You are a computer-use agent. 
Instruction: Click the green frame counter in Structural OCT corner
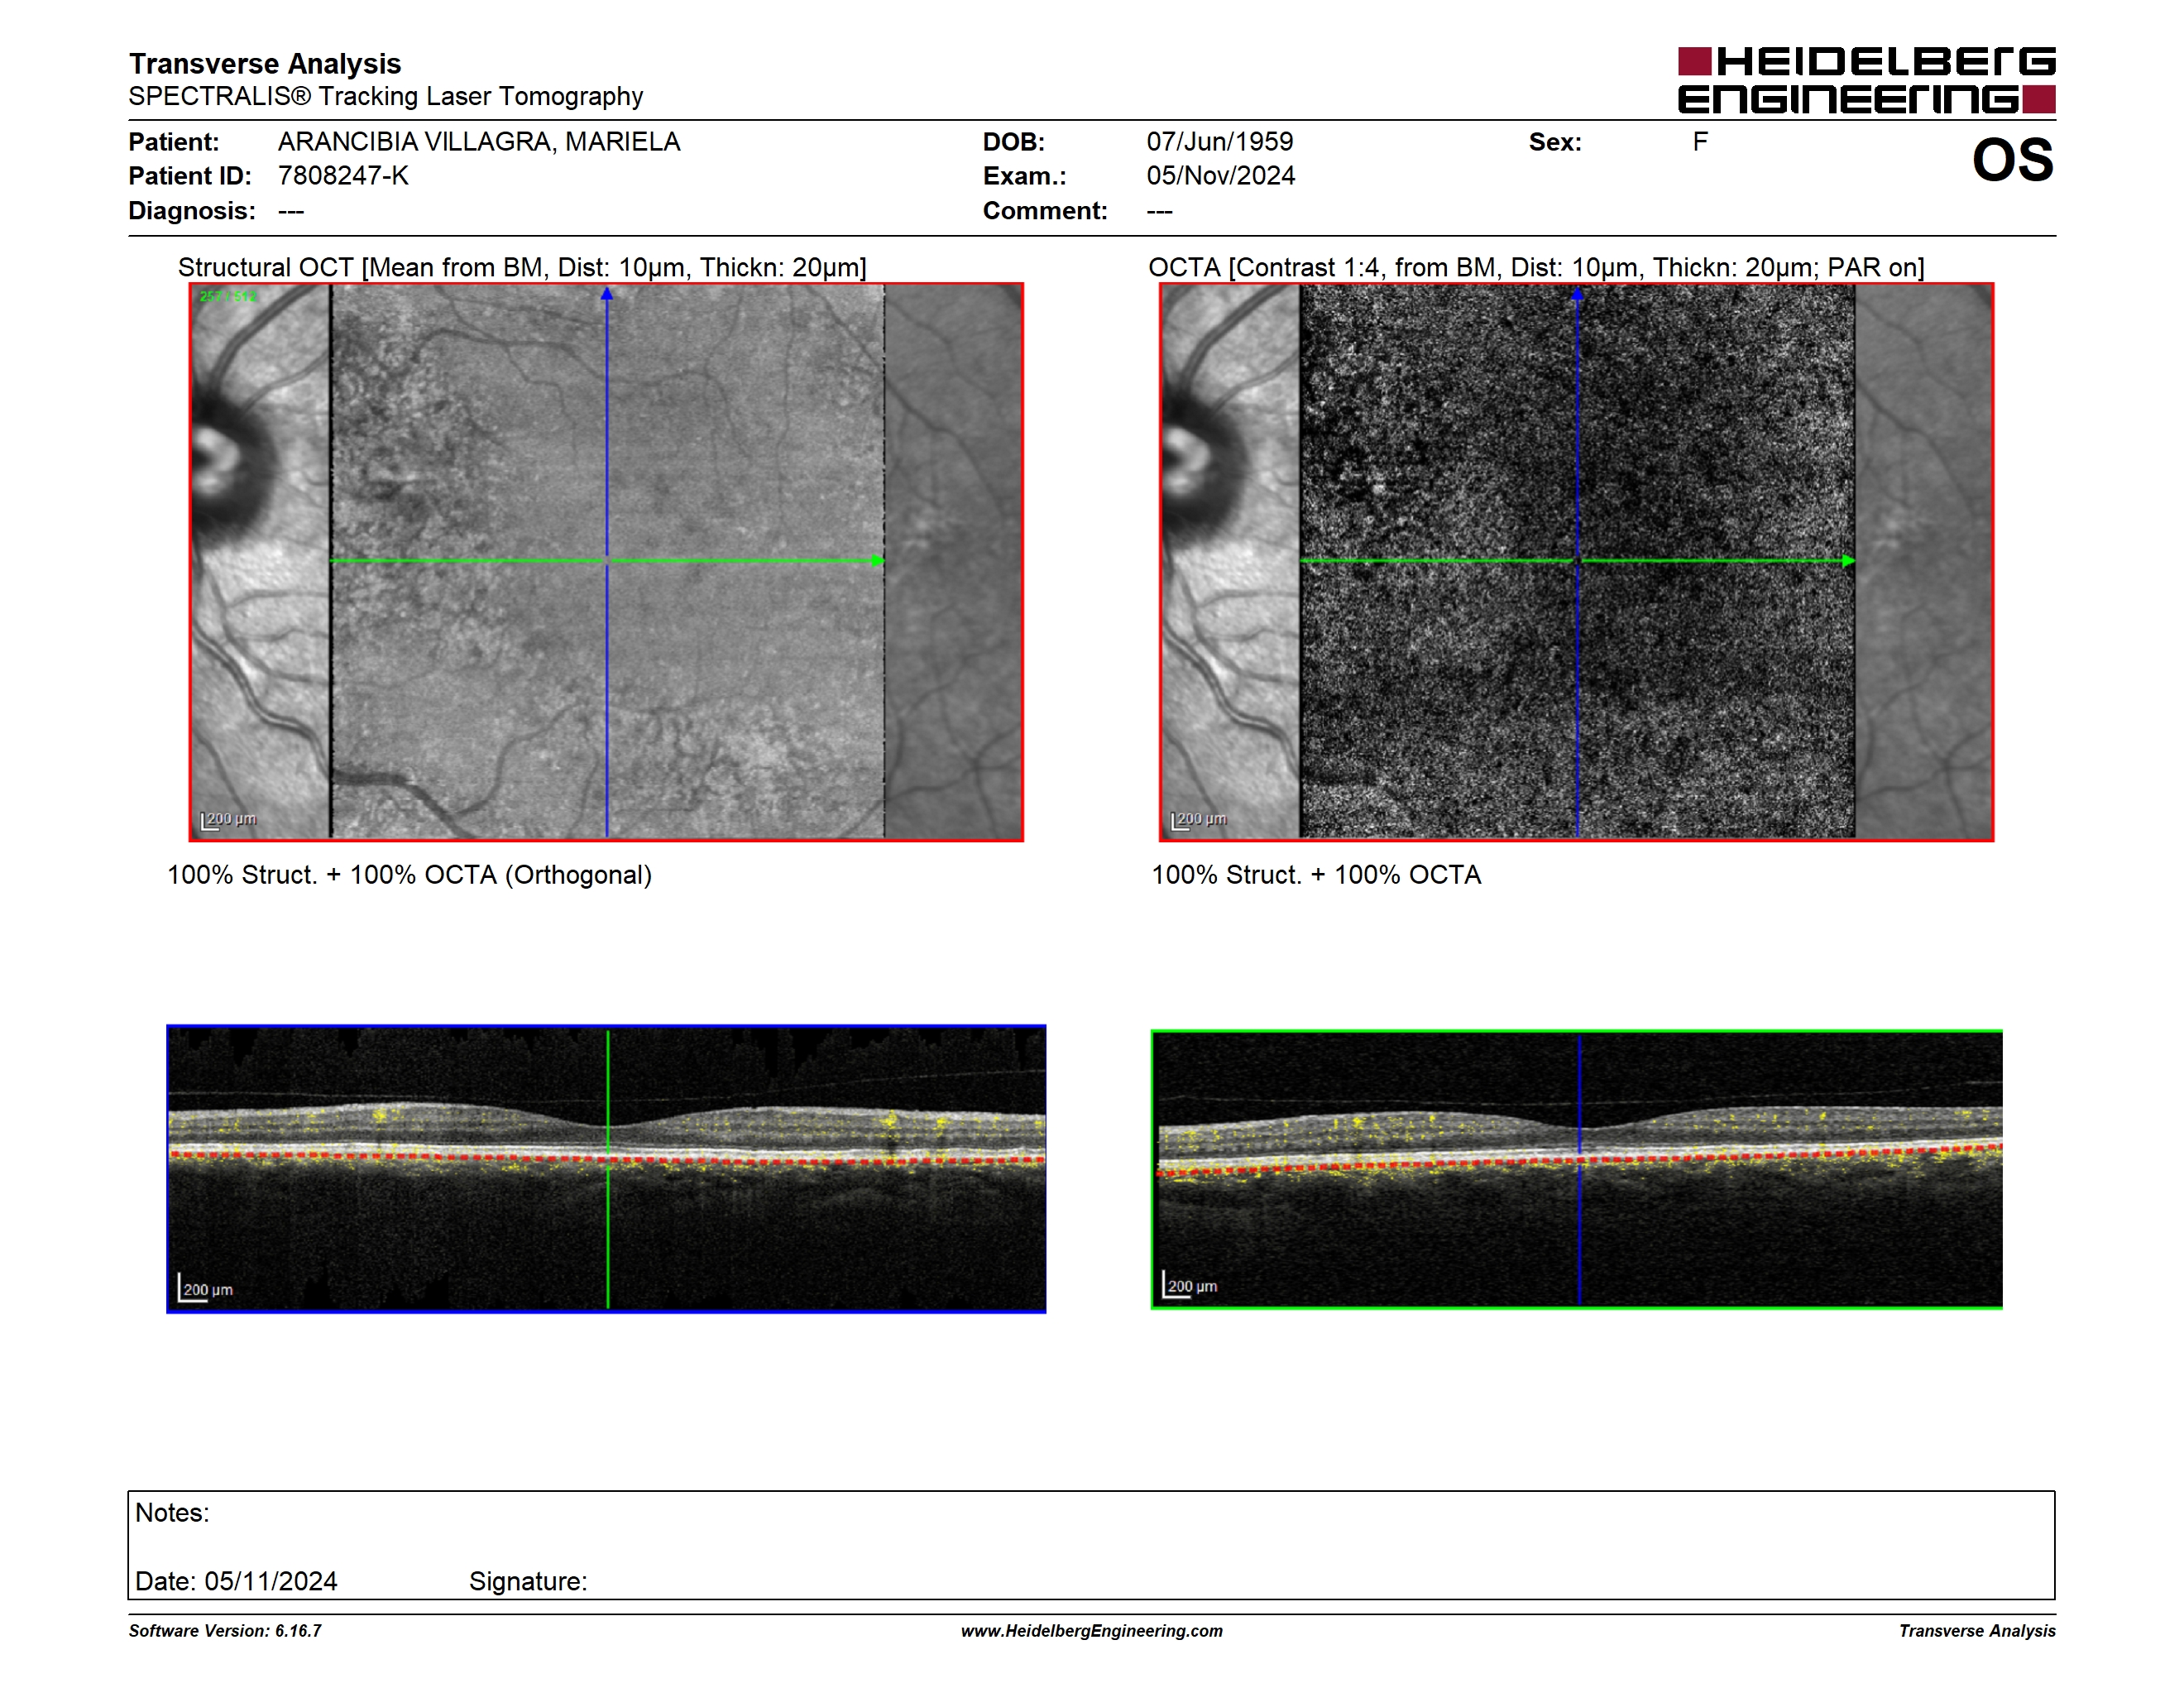(x=228, y=297)
